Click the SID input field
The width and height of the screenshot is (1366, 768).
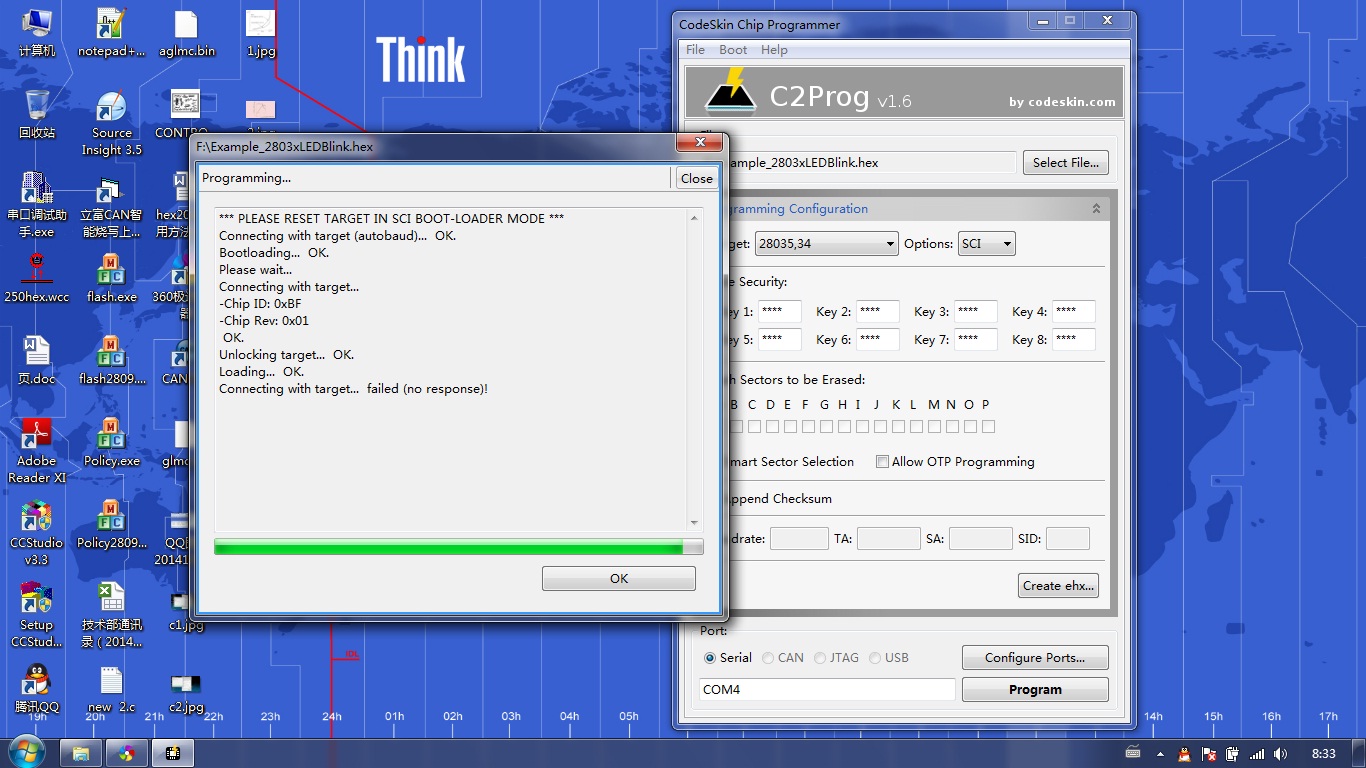(x=1067, y=539)
